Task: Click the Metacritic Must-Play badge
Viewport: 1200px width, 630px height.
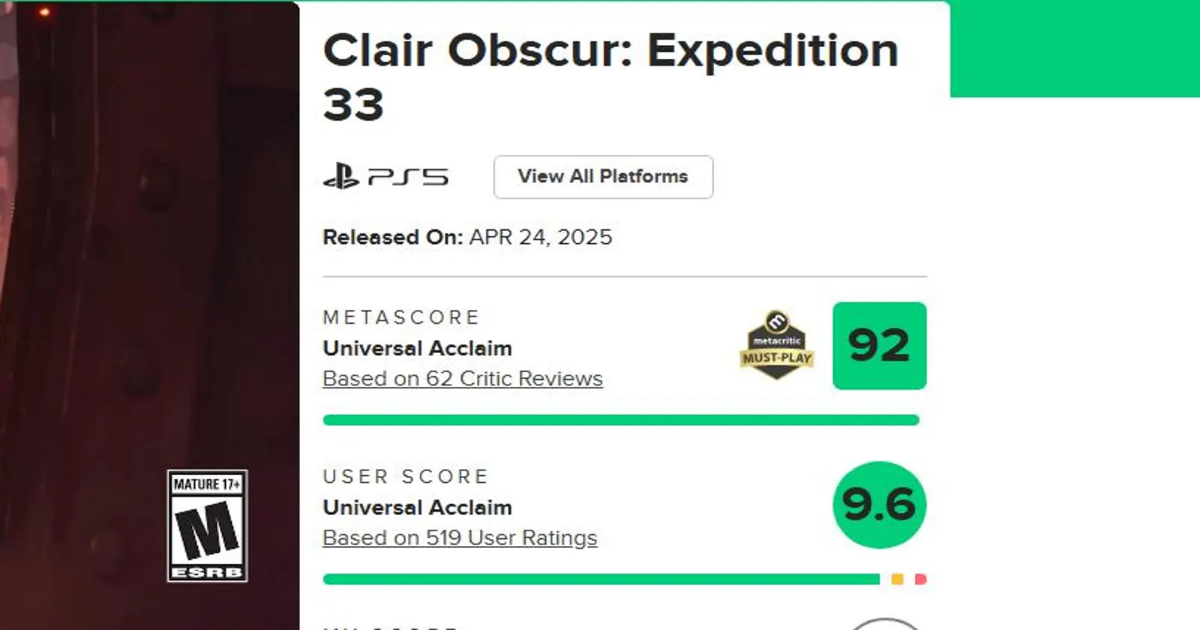Action: [774, 346]
